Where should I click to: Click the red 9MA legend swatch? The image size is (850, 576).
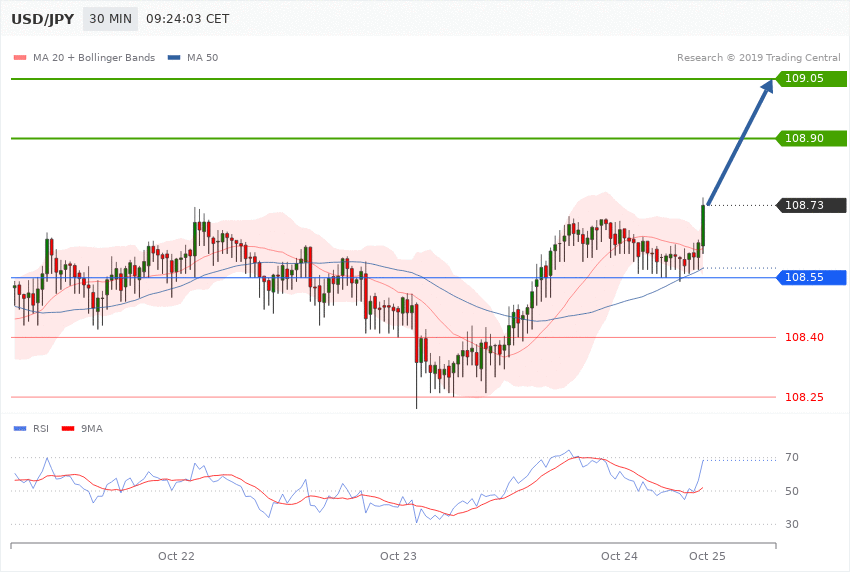(x=68, y=429)
